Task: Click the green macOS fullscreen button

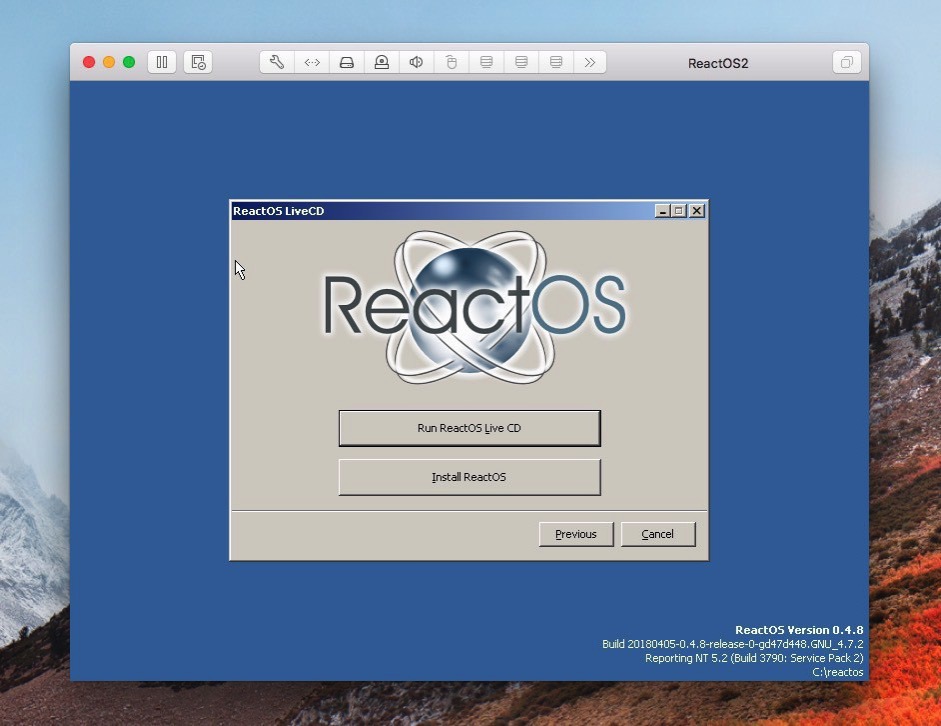Action: (x=129, y=62)
